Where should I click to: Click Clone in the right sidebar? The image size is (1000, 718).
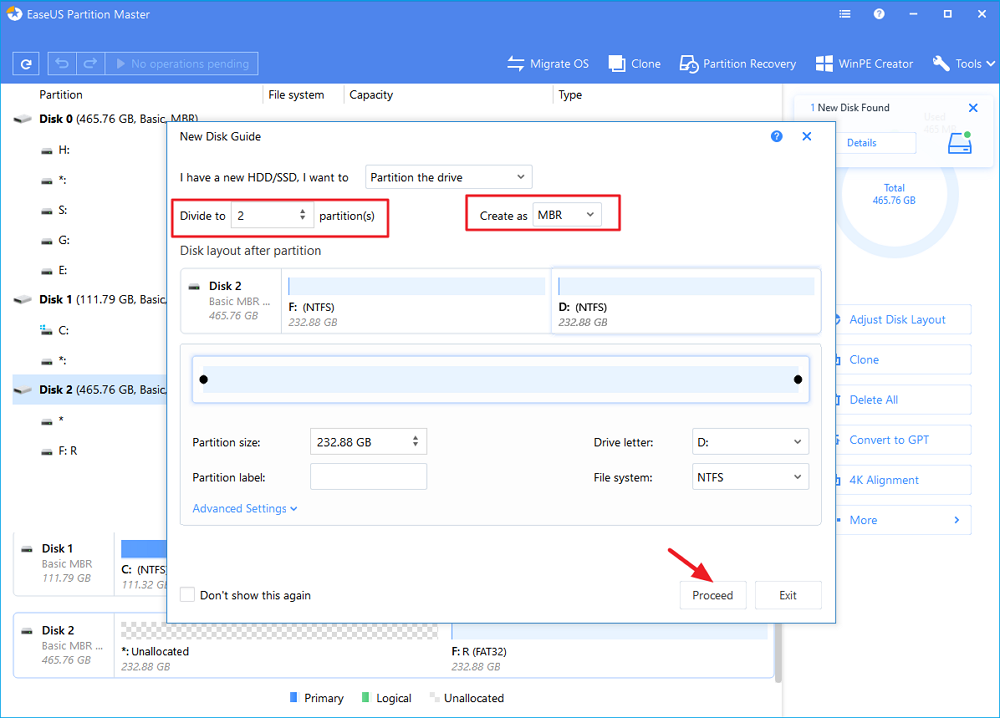[x=903, y=360]
